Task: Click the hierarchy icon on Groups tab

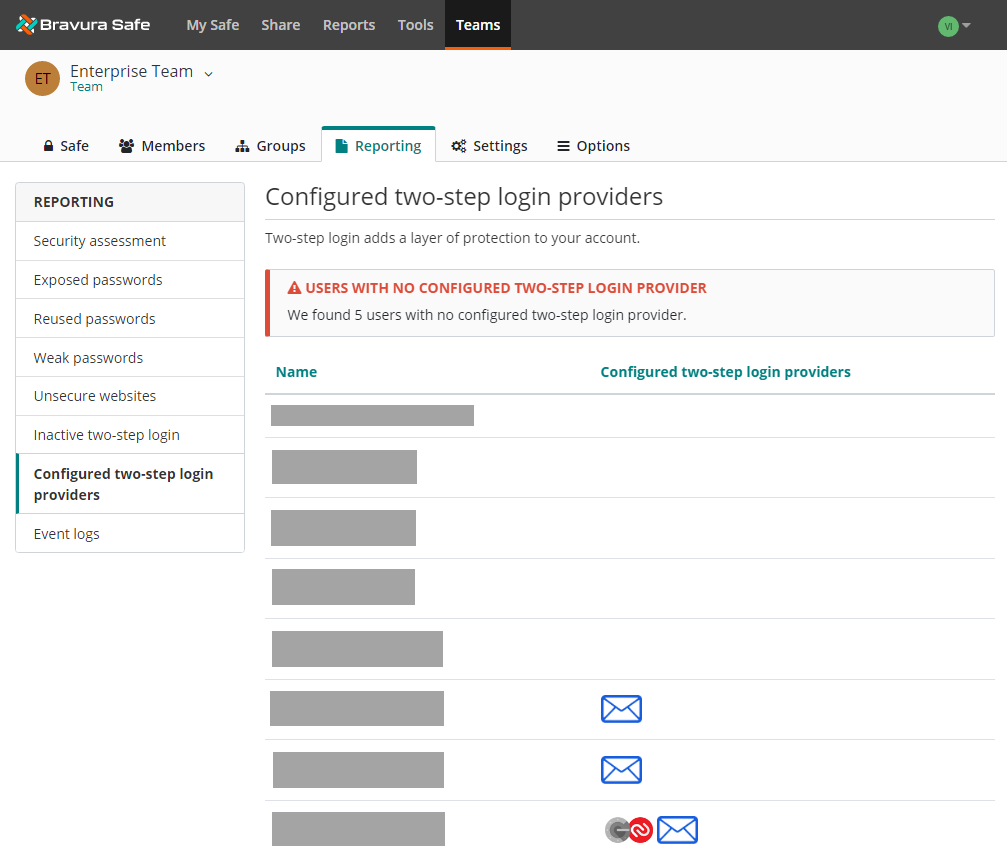Action: [242, 146]
